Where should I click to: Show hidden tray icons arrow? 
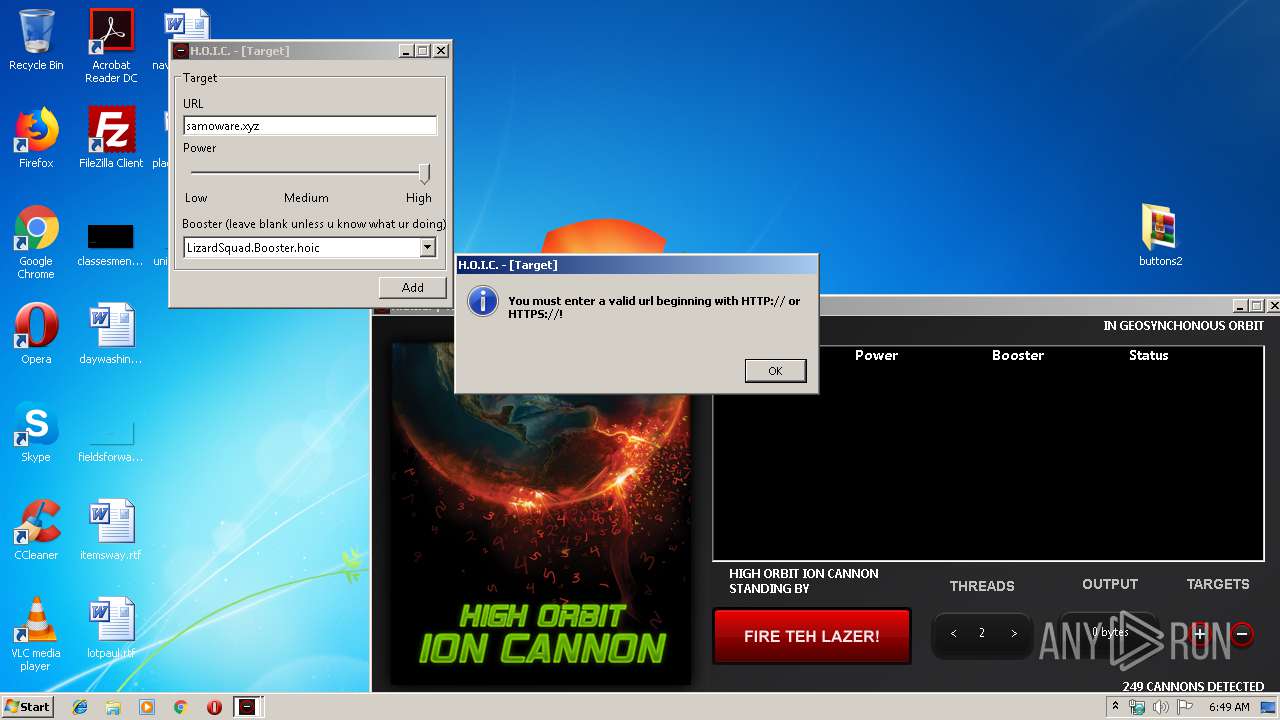tap(1116, 707)
